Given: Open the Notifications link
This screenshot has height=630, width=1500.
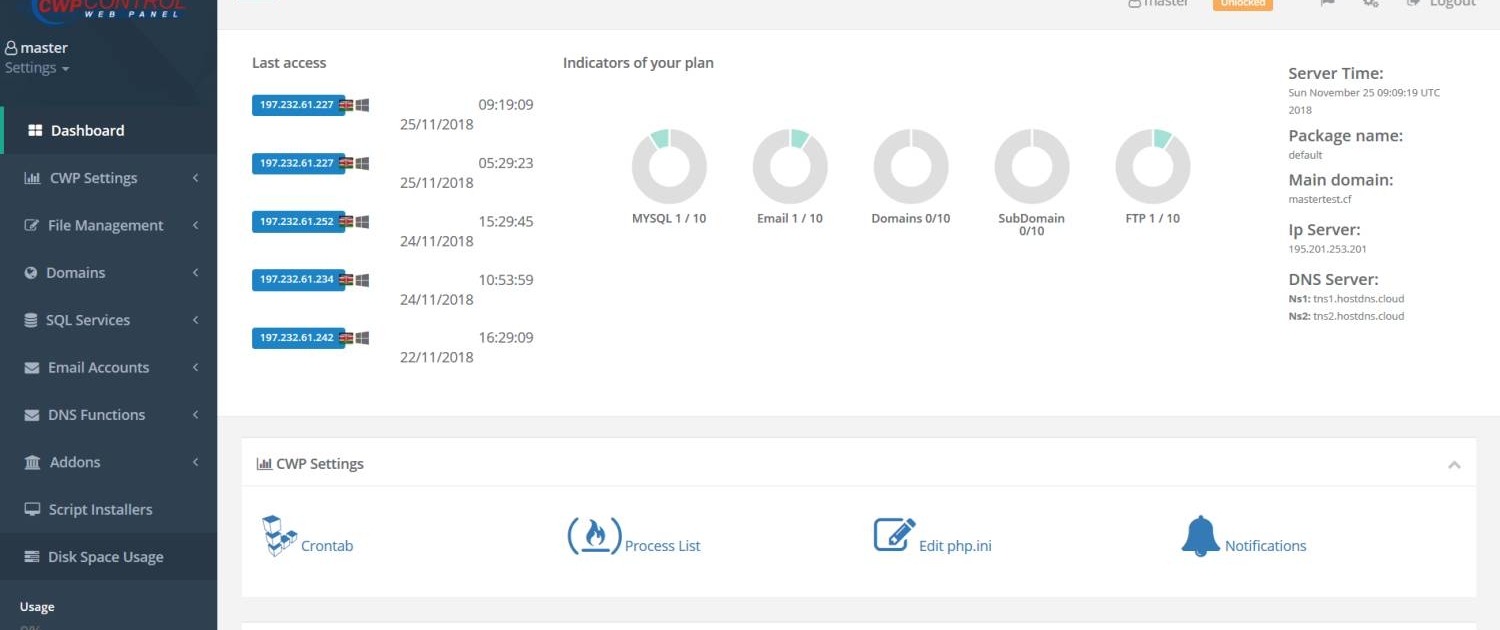Looking at the screenshot, I should pyautogui.click(x=1266, y=546).
